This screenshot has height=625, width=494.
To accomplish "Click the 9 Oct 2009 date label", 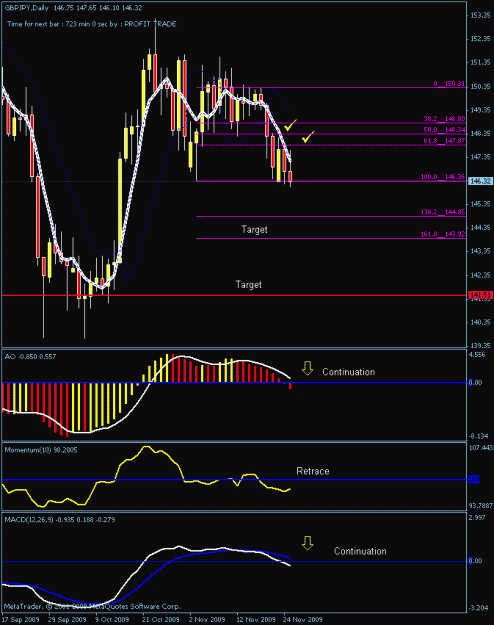I will click(112, 619).
